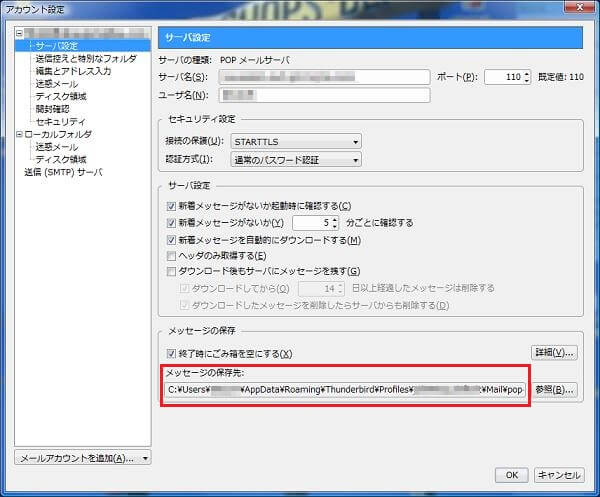This screenshot has height=497, width=600.
Task: Select the ローカルフォルダ tree node
Action: point(58,134)
